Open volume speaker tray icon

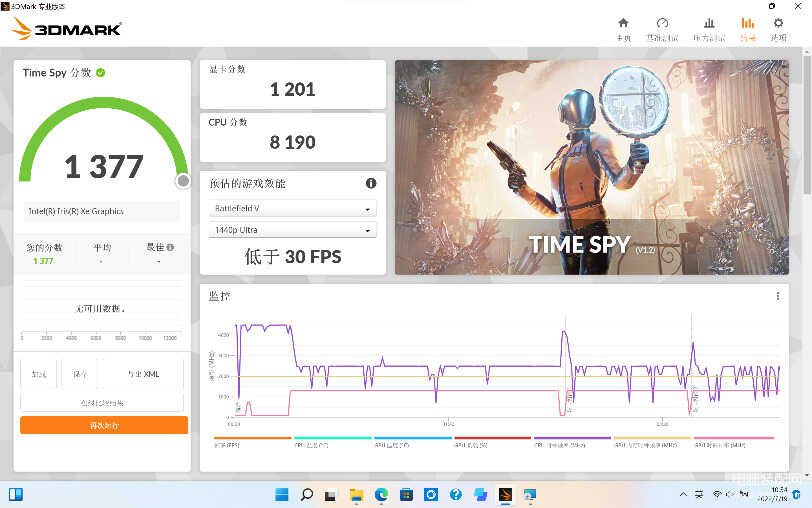click(x=730, y=495)
